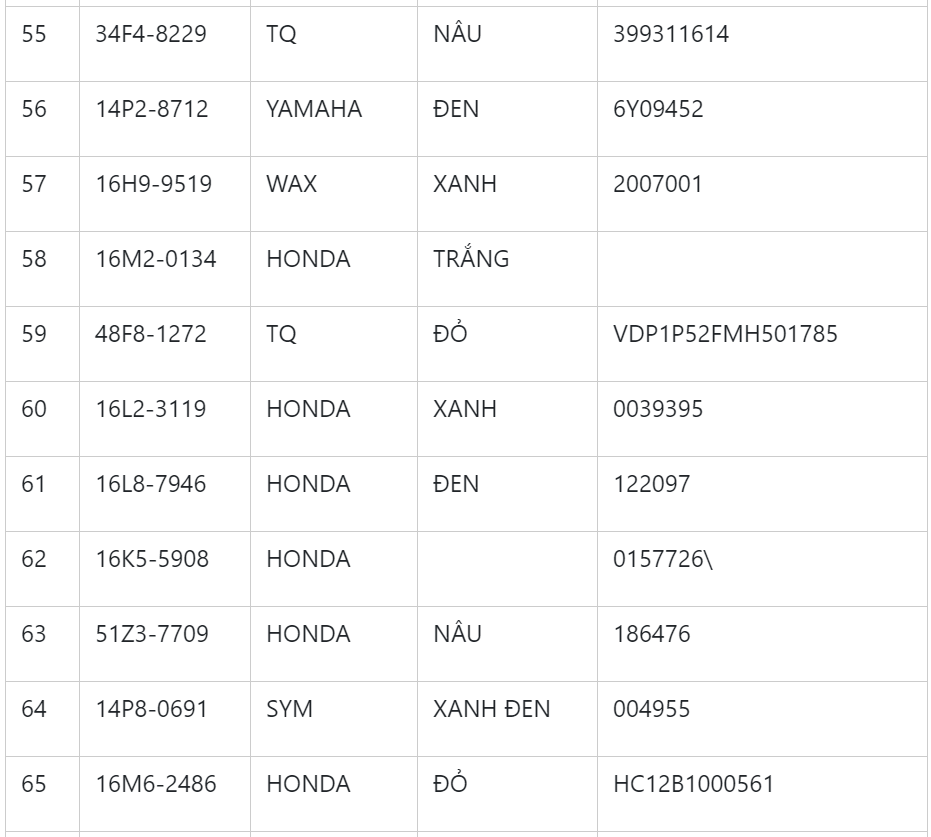
Task: Select license plate 51Z3-7709
Action: pos(152,634)
